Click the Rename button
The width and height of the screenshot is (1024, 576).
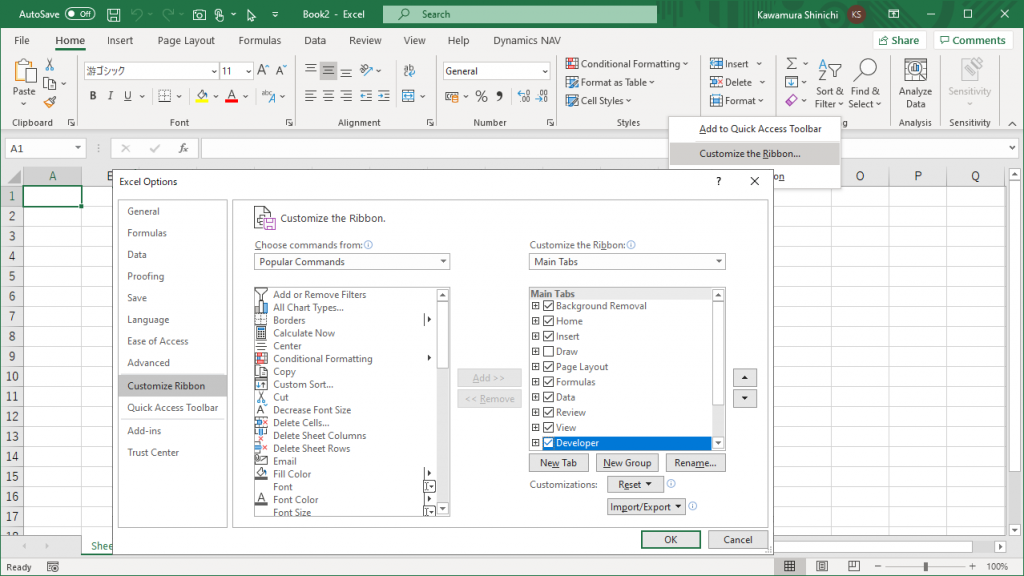point(696,462)
